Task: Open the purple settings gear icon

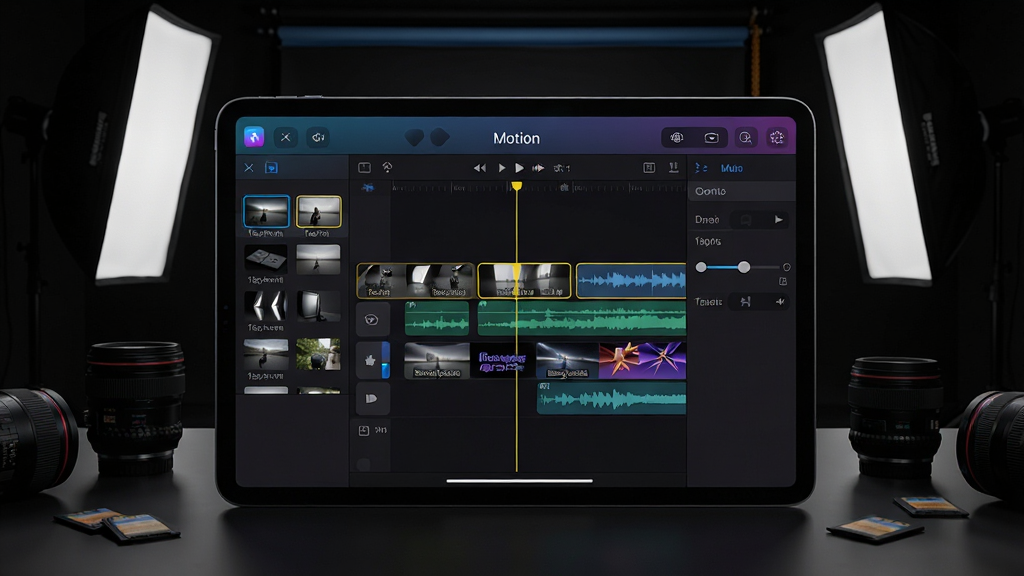Action: [x=776, y=137]
